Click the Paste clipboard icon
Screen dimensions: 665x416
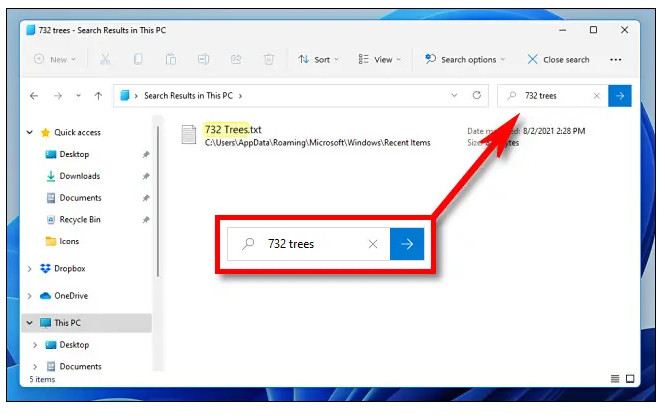tap(170, 60)
